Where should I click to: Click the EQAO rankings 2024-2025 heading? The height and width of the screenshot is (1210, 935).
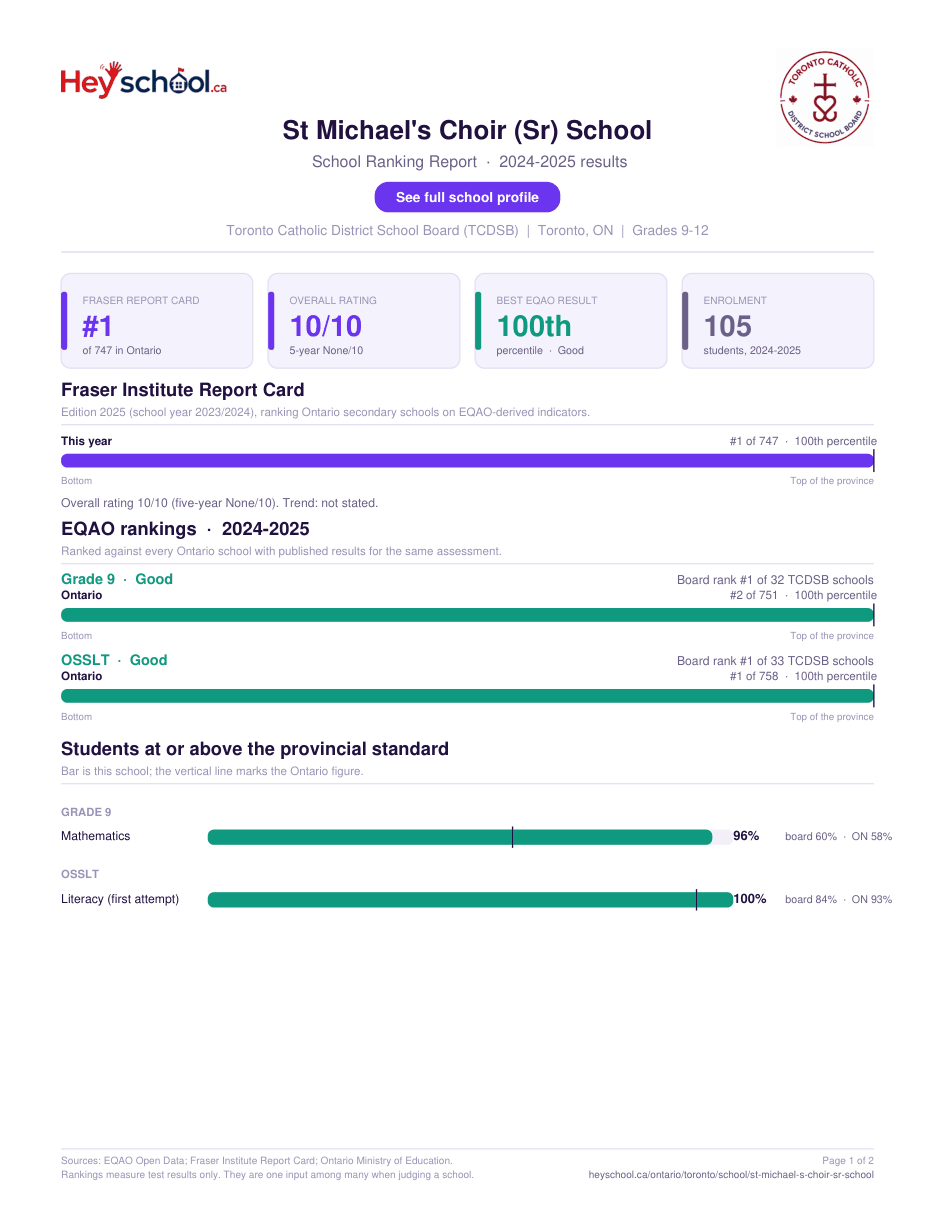click(x=185, y=529)
